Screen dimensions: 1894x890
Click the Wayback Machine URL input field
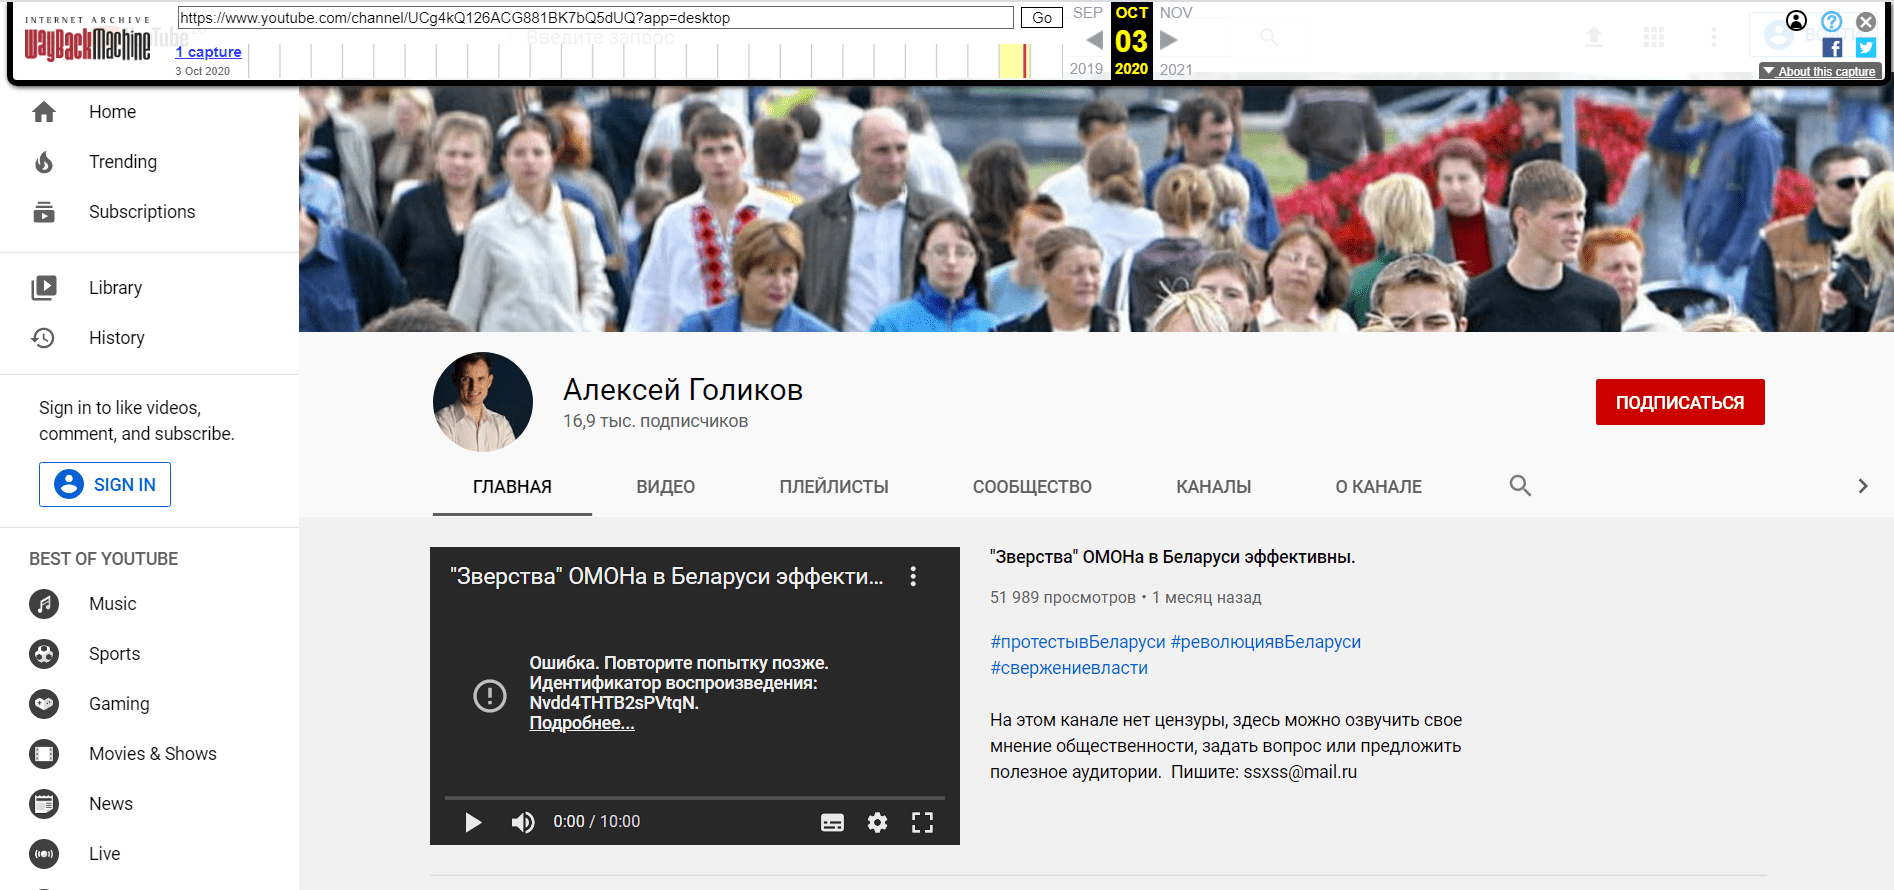(595, 18)
